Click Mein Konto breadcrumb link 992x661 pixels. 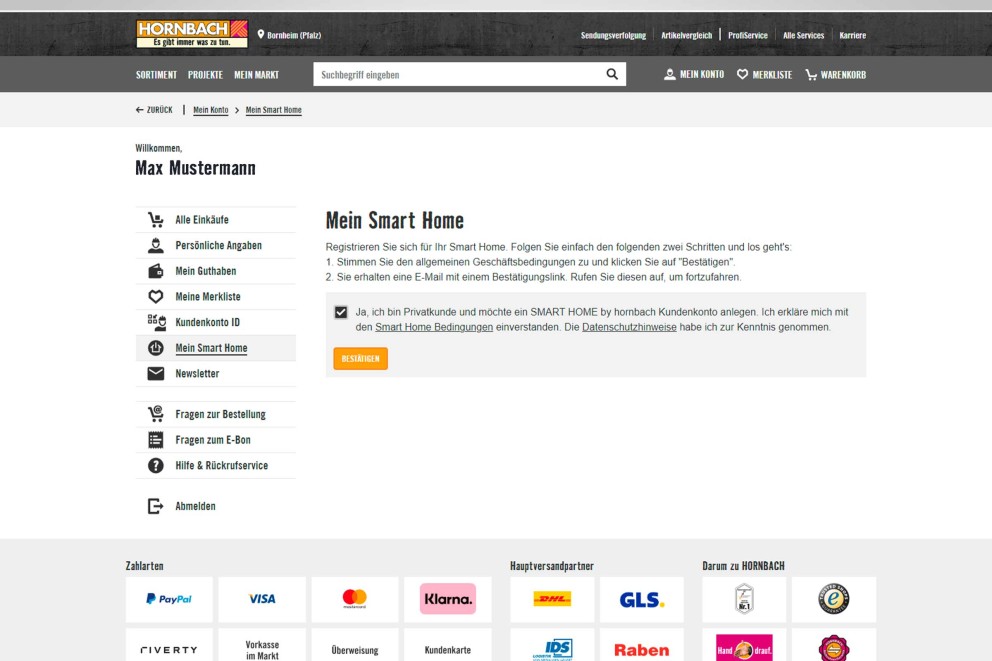click(211, 110)
